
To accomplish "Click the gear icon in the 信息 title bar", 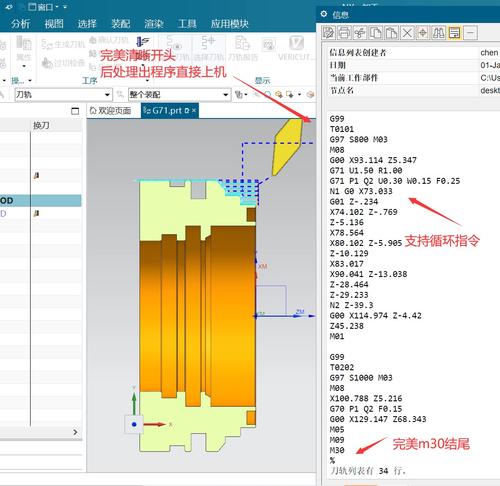I will (x=324, y=14).
